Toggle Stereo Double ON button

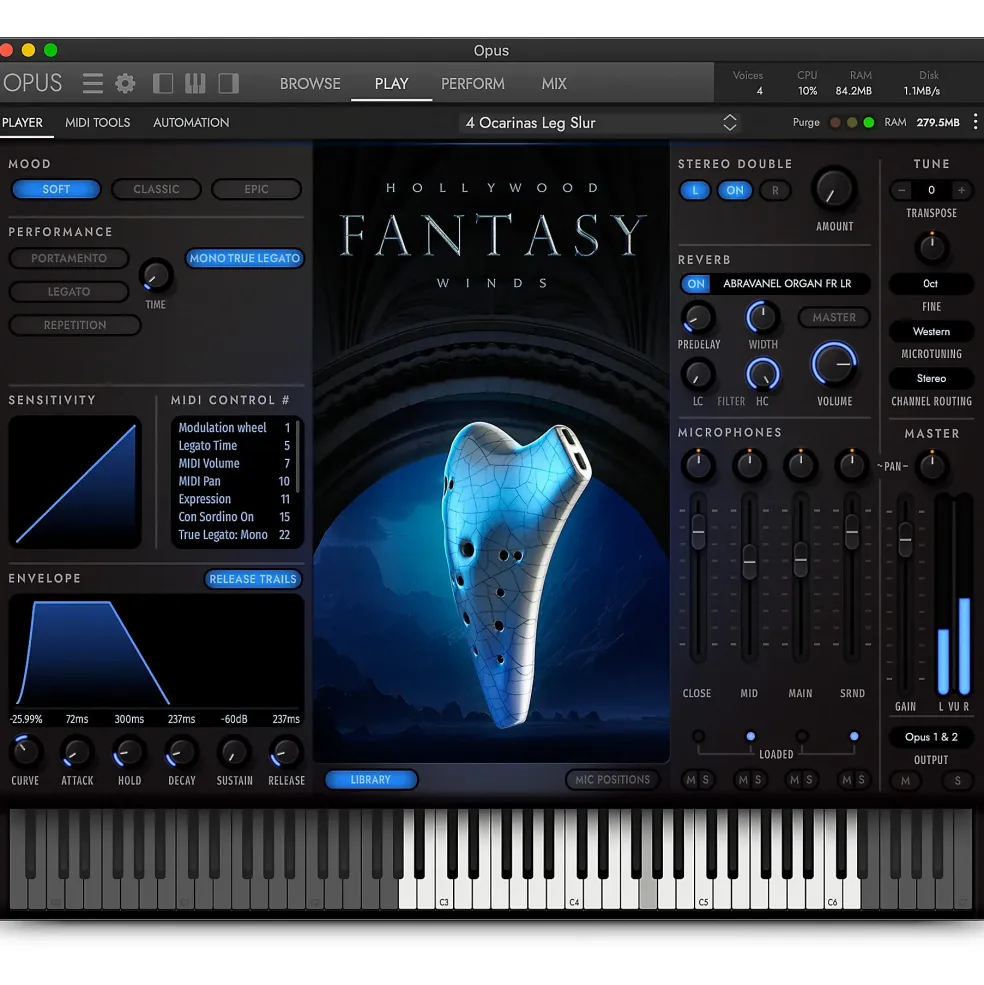(735, 190)
